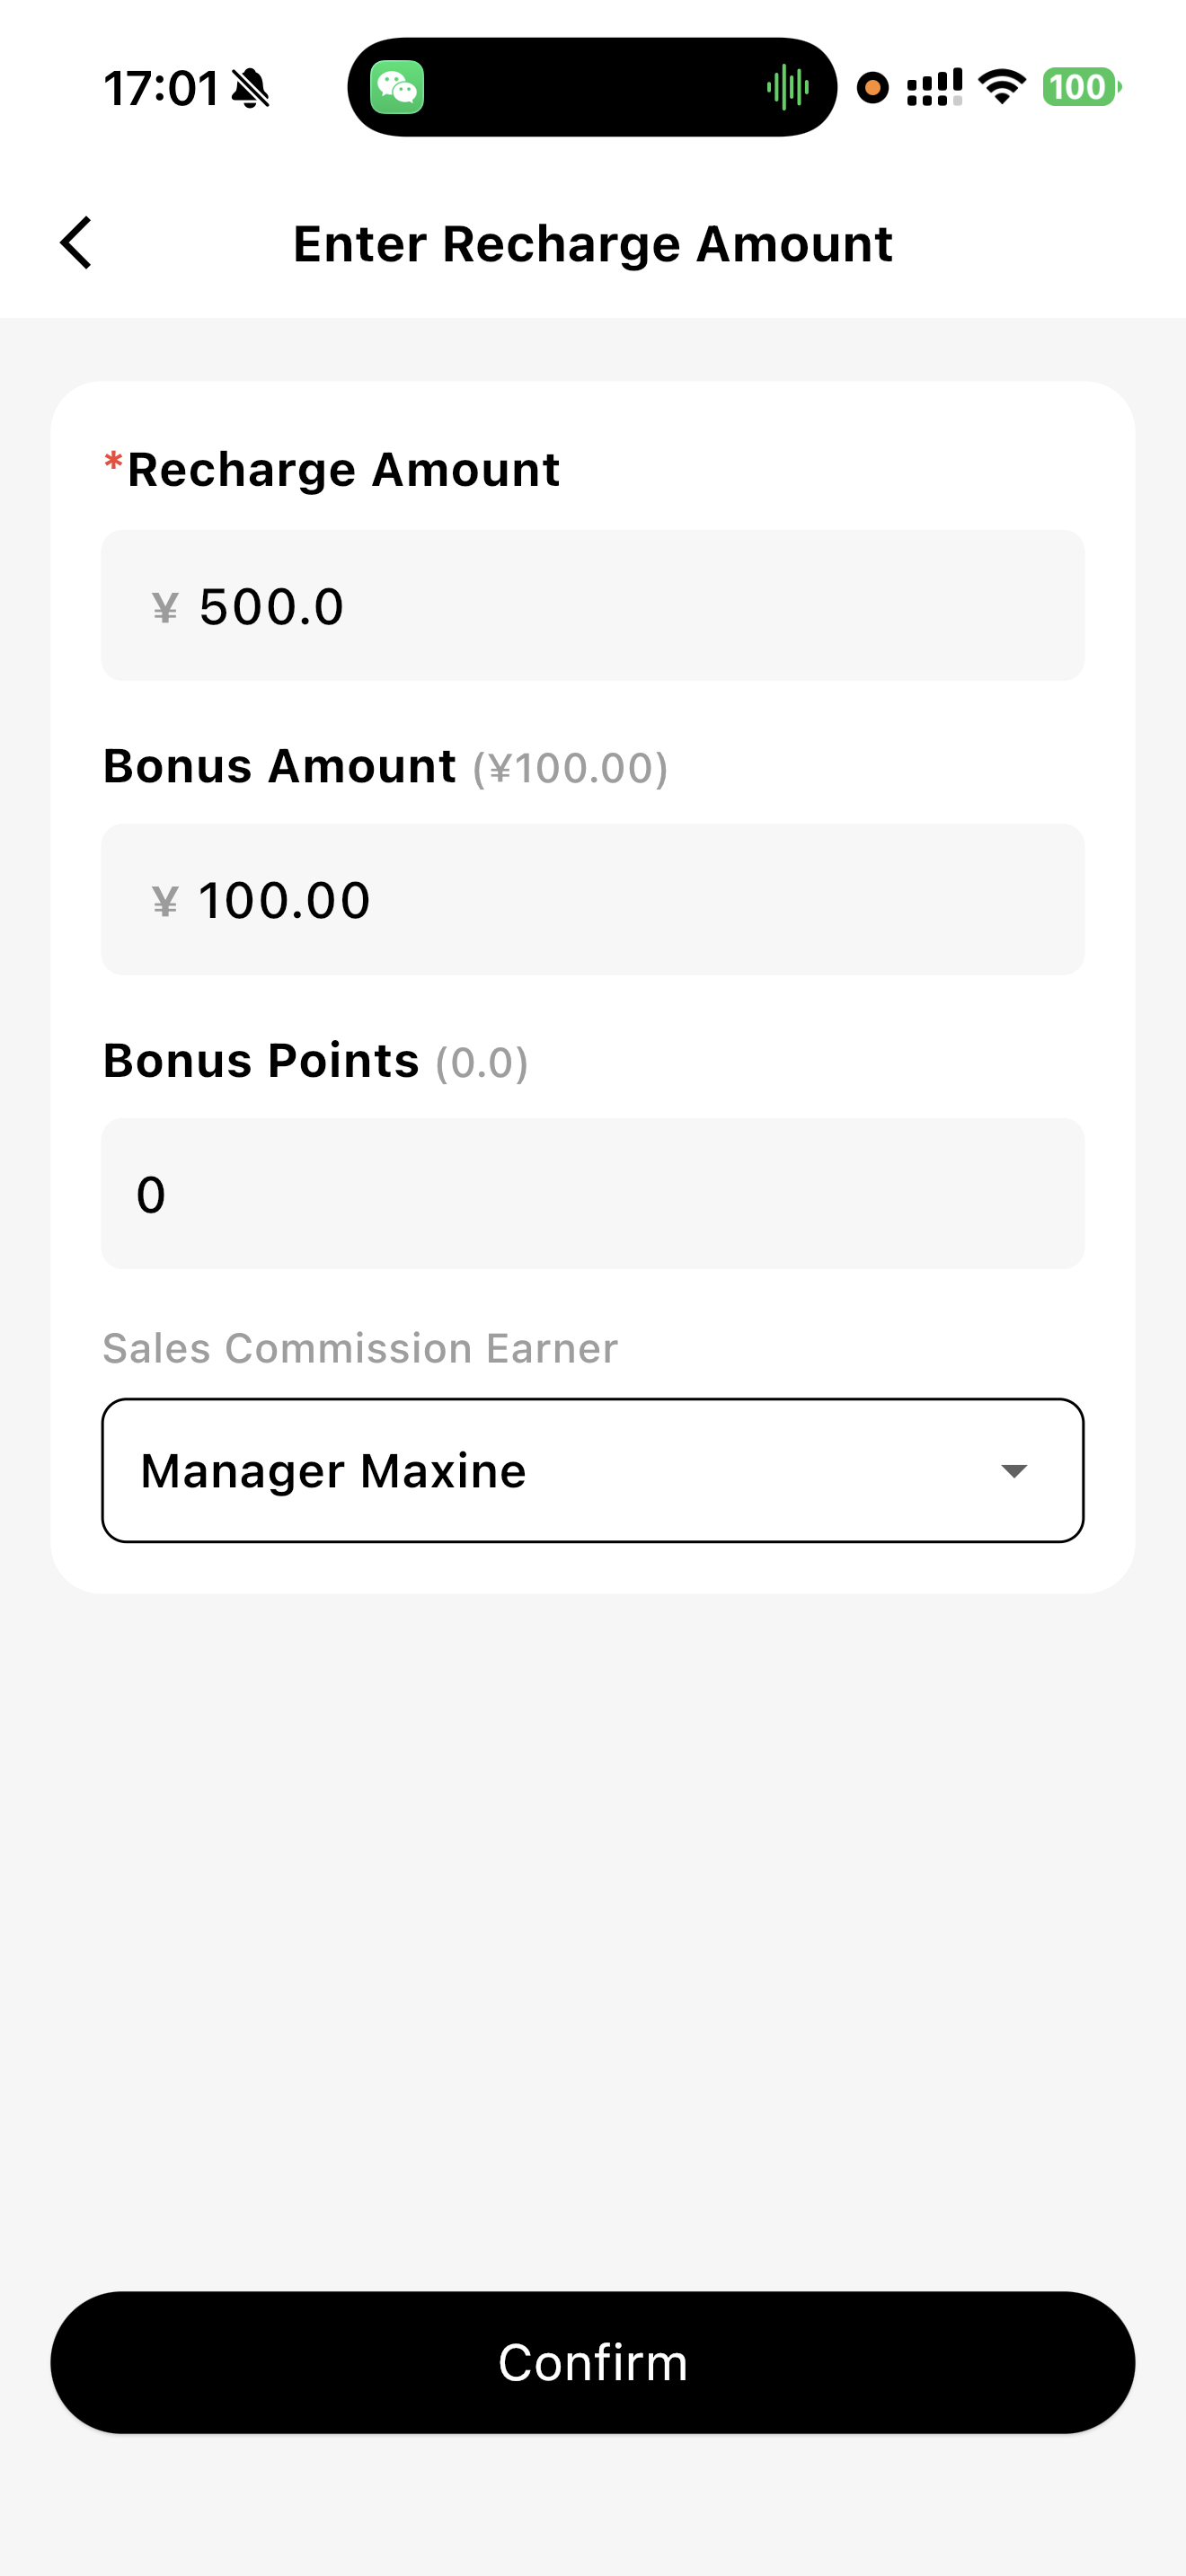
Task: Focus the Recharge Amount field showing 500.0
Action: click(x=592, y=606)
